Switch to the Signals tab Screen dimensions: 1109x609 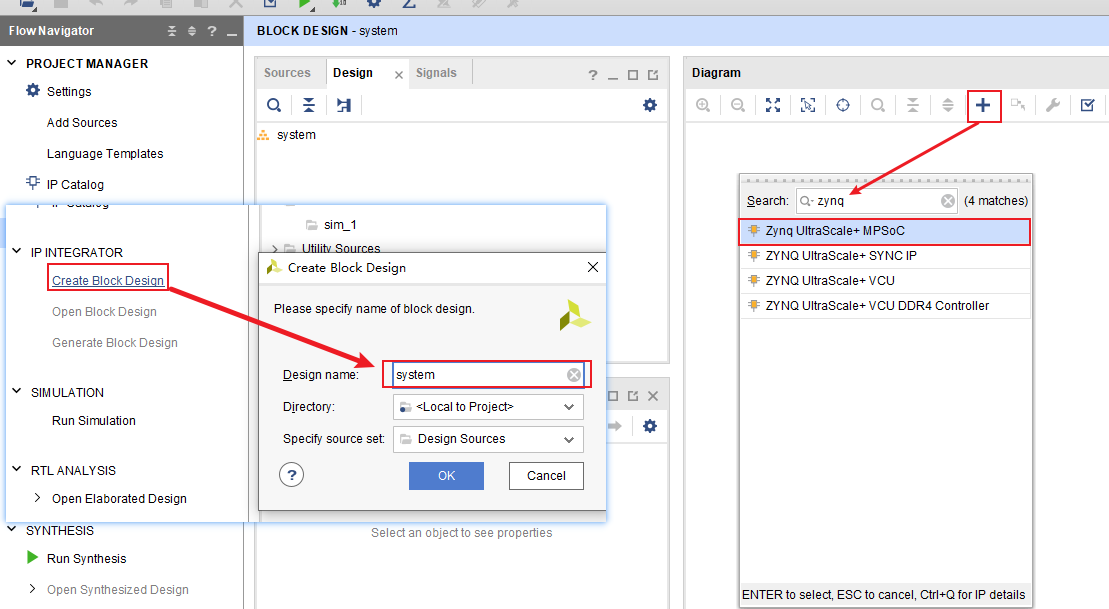tap(436, 73)
